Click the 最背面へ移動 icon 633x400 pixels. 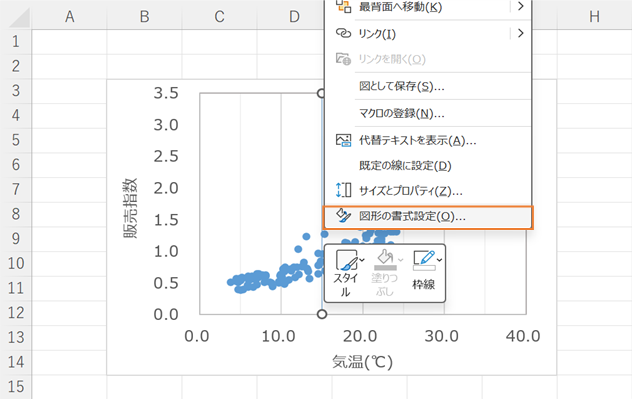pos(343,7)
